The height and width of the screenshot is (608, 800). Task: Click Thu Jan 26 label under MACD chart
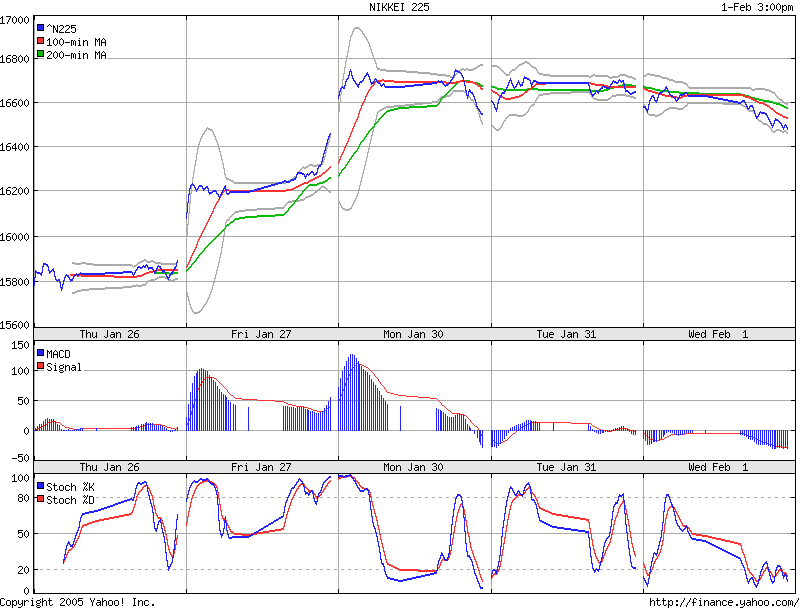coord(109,467)
